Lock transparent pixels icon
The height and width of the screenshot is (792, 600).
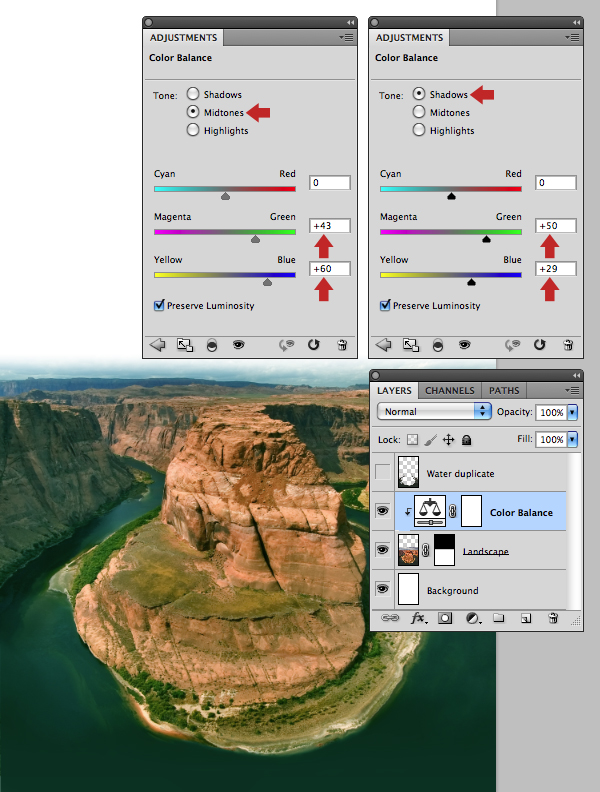click(x=413, y=439)
